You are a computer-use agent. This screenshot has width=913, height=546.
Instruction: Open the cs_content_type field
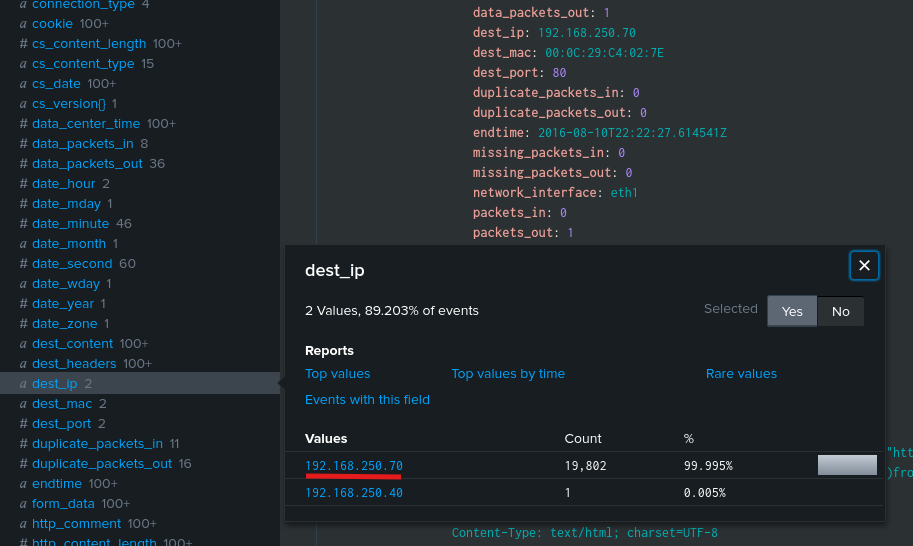[x=83, y=63]
